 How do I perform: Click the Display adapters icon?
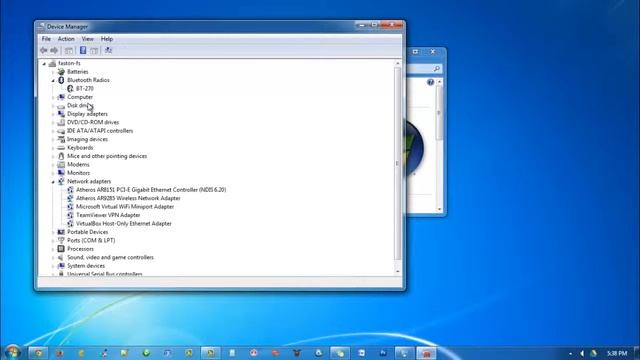61,114
